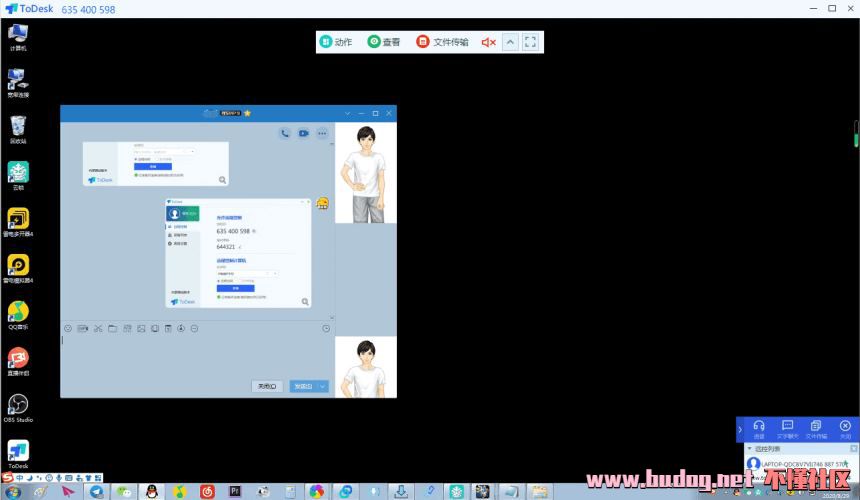860x500 pixels.
Task: Click the vertical scrollbar at right edge of remote view
Action: (x=856, y=134)
